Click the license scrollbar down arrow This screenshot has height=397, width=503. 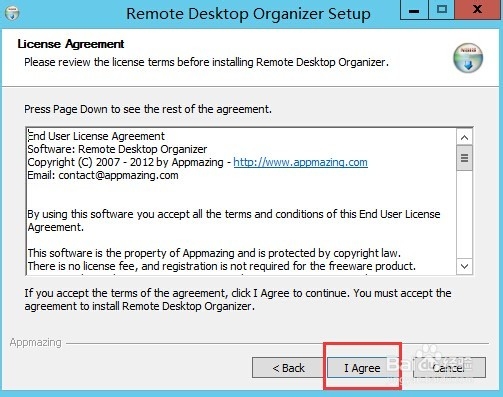[464, 266]
